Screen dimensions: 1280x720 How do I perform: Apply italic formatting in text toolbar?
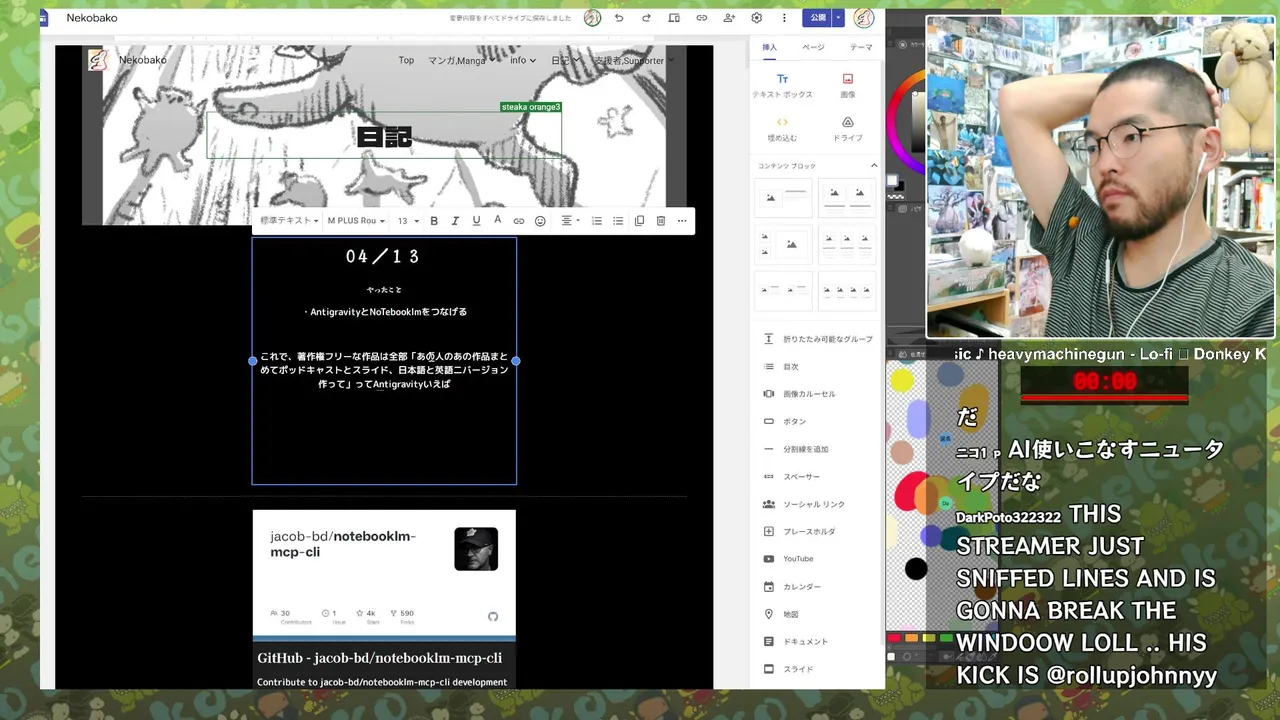[x=455, y=221]
